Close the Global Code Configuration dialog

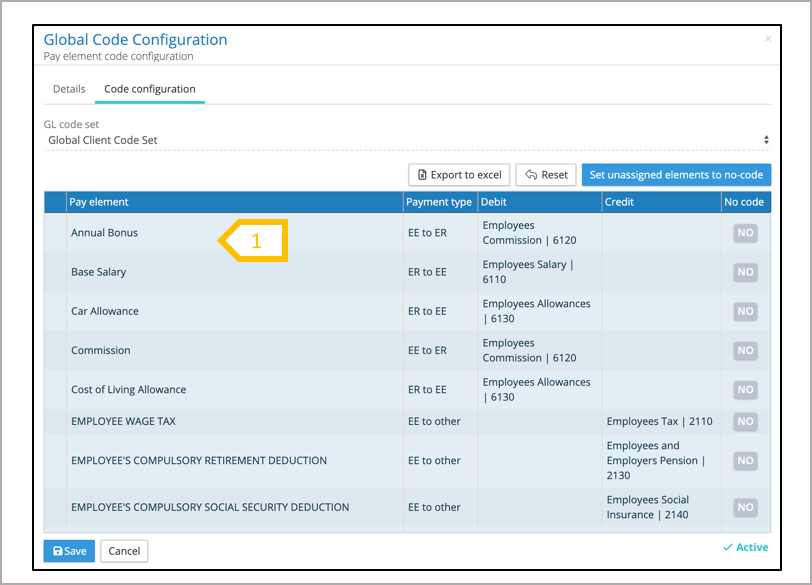click(768, 39)
